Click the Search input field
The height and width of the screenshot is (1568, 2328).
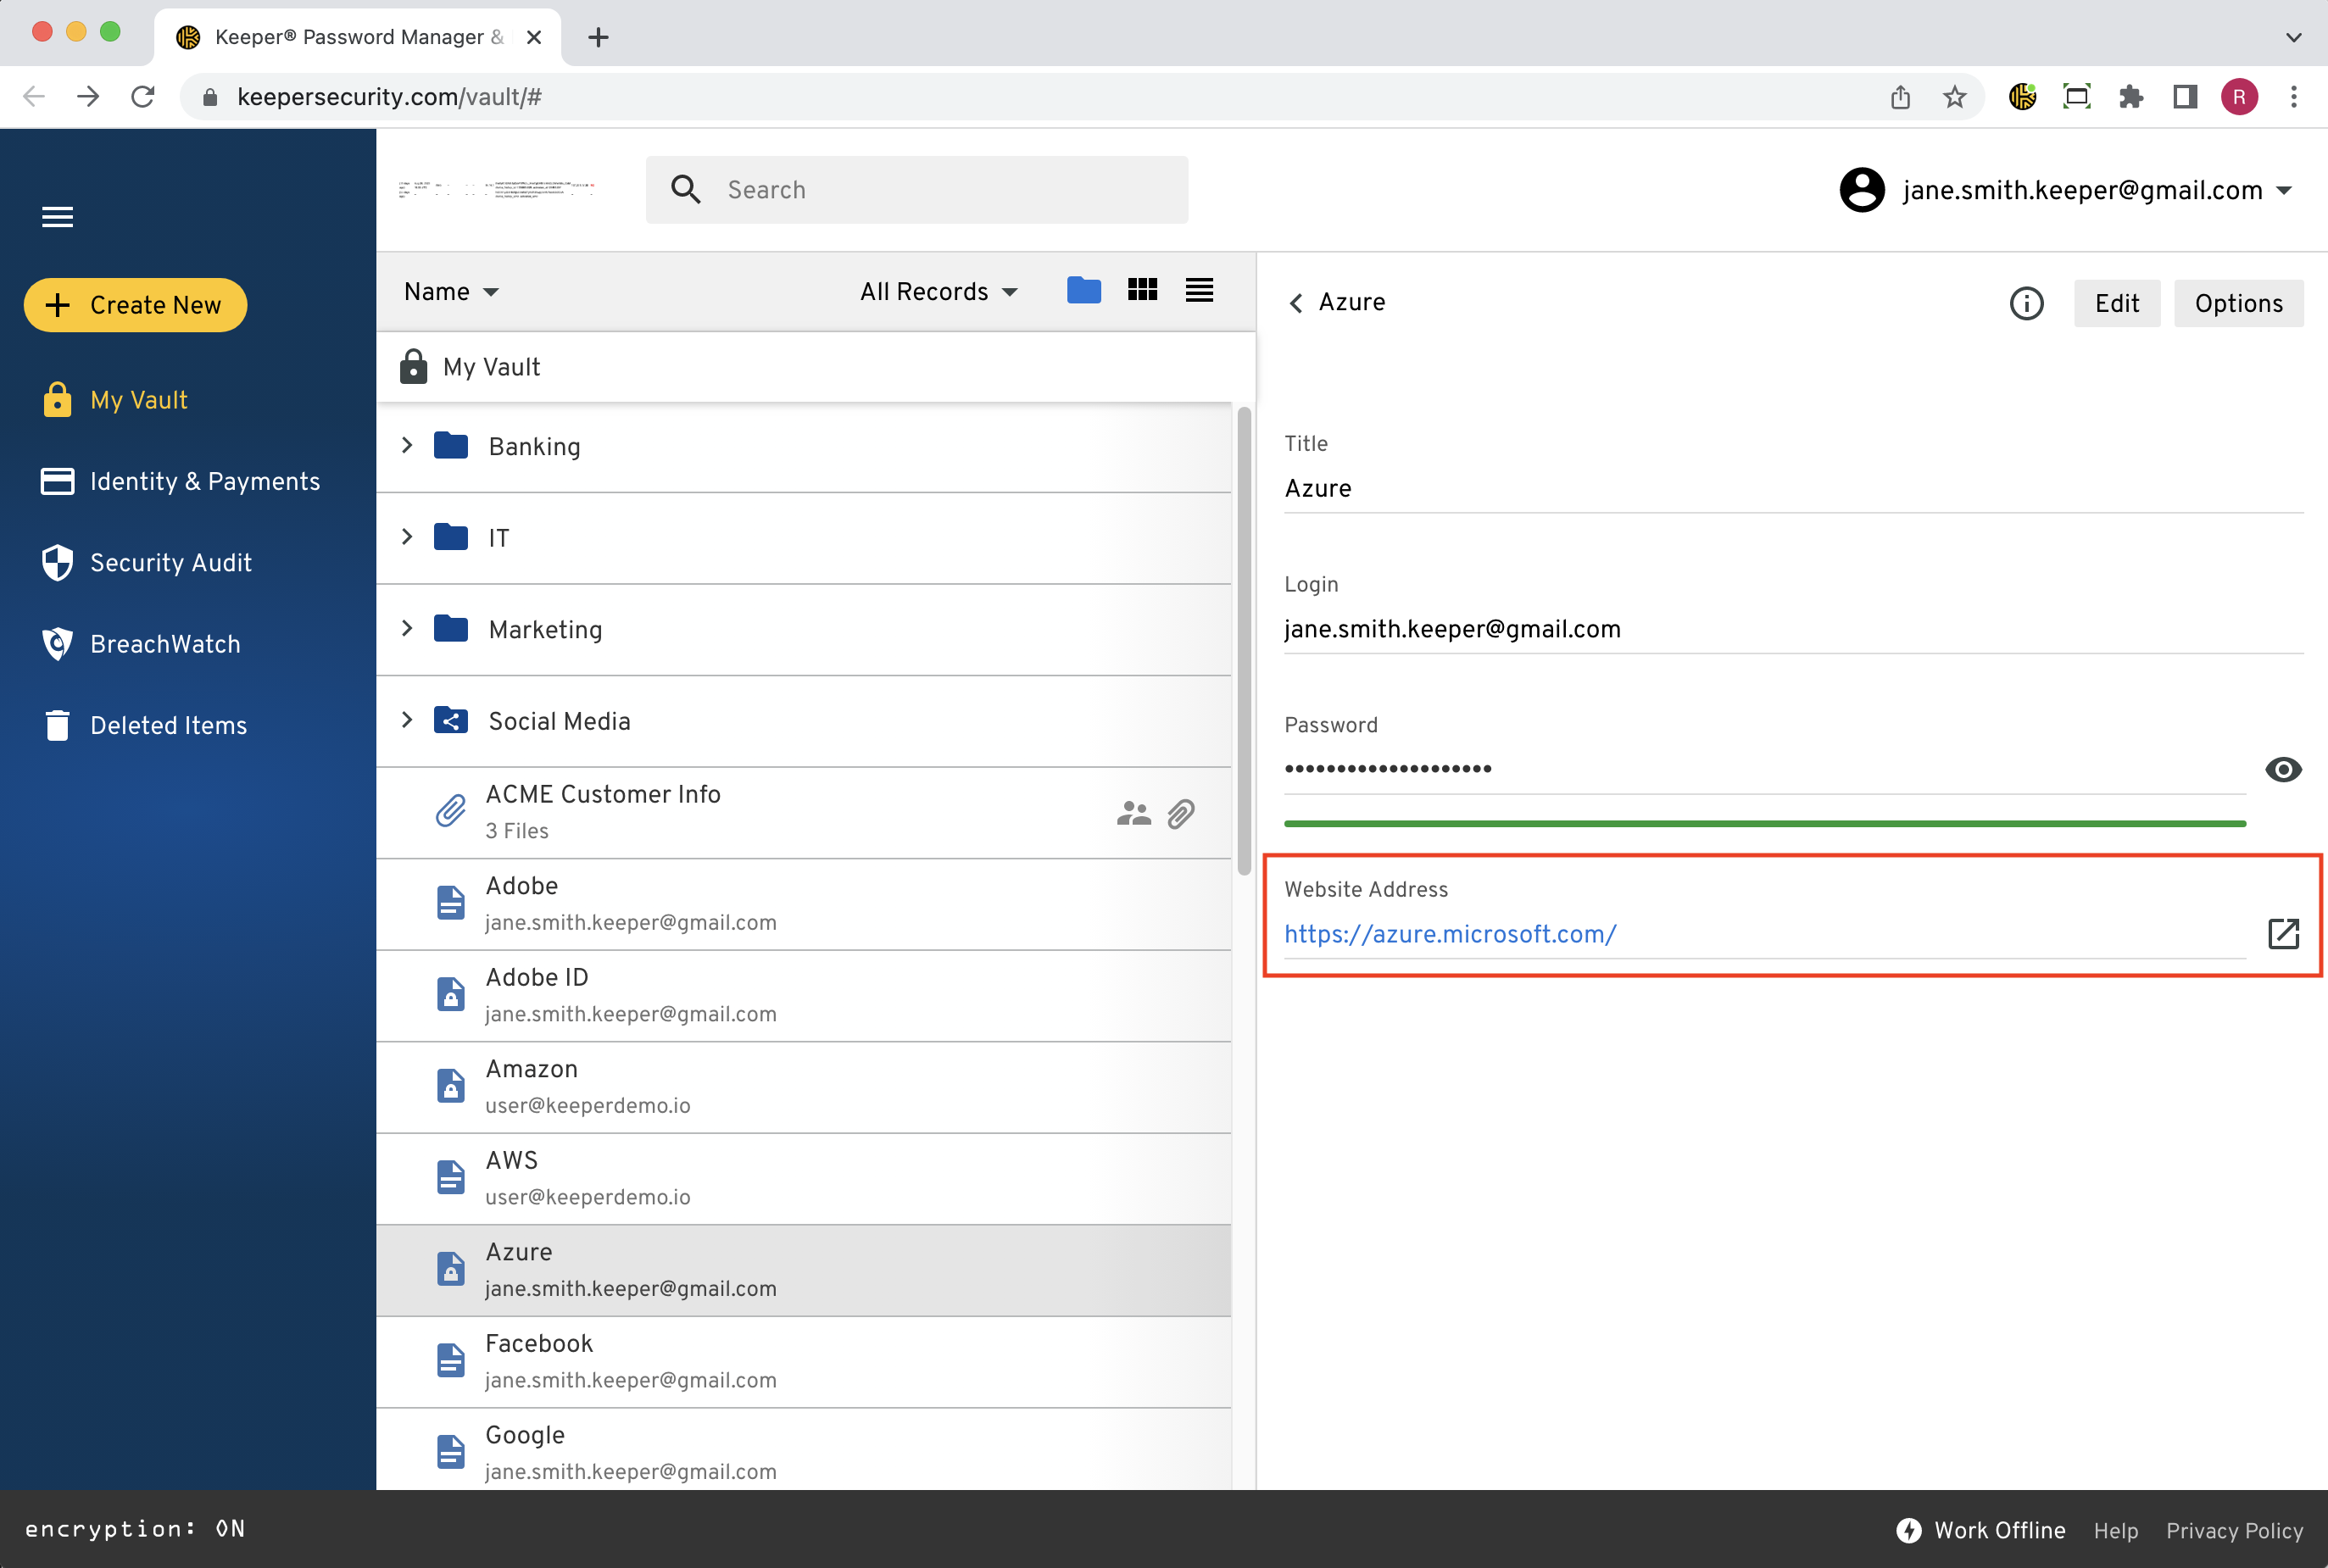tap(916, 190)
